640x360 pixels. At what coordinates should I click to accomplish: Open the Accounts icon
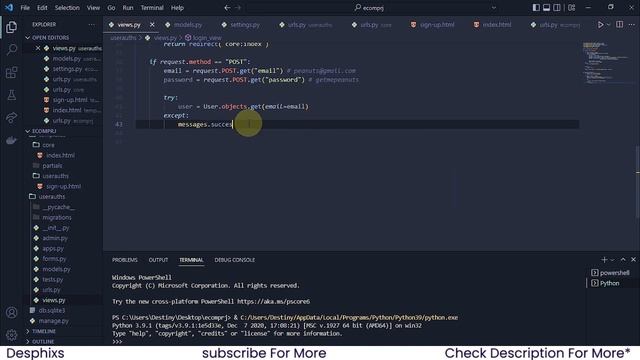[x=11, y=313]
